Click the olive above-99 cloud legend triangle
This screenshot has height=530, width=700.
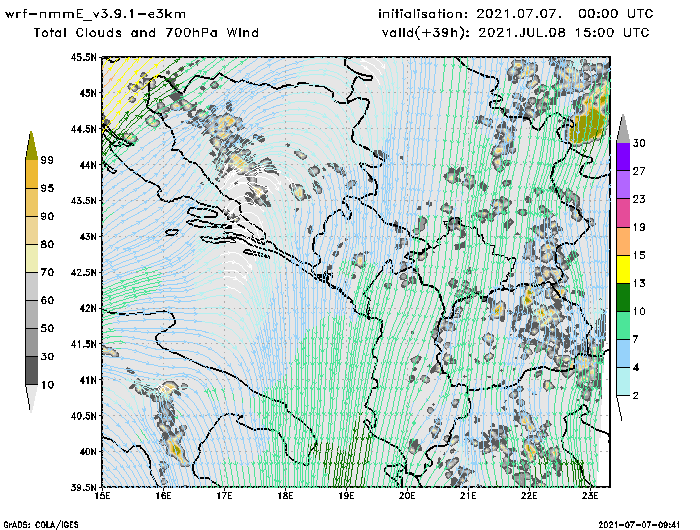(x=31, y=146)
